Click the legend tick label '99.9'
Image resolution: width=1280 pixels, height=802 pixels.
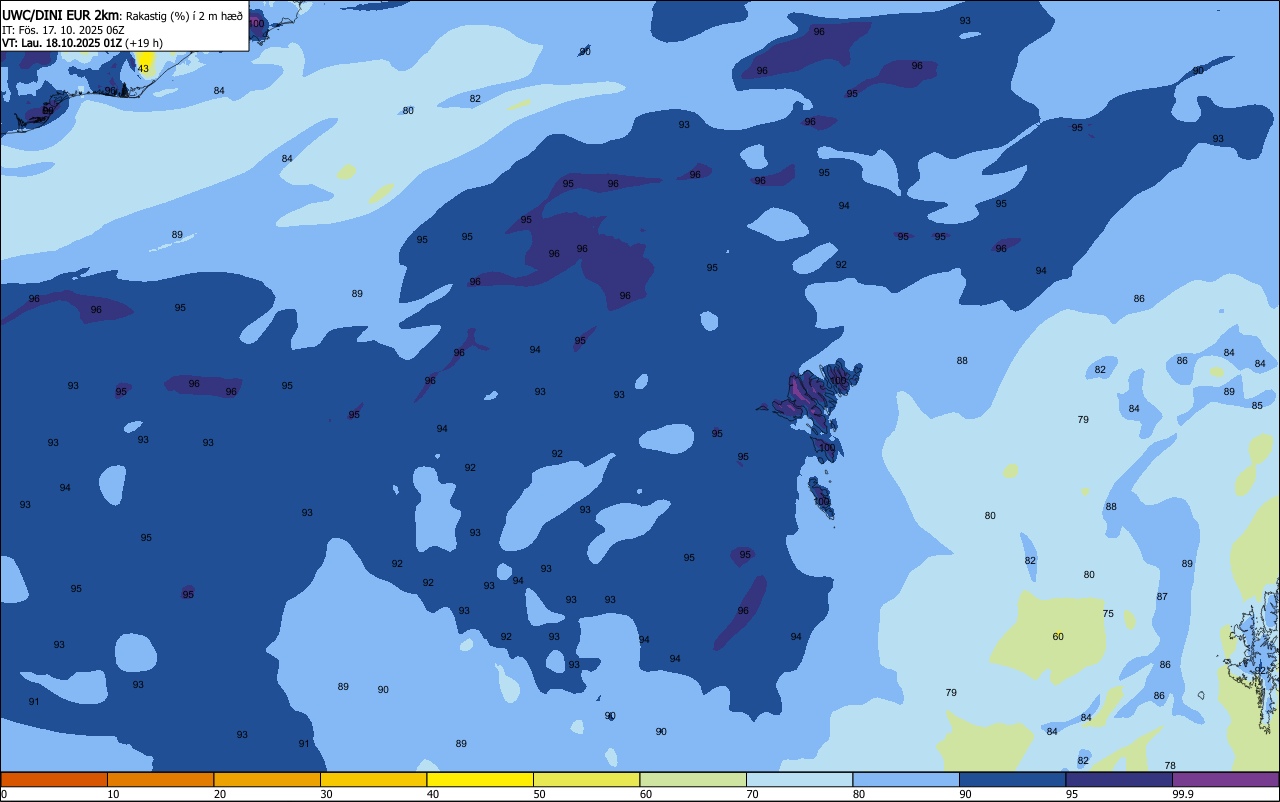coord(1183,794)
